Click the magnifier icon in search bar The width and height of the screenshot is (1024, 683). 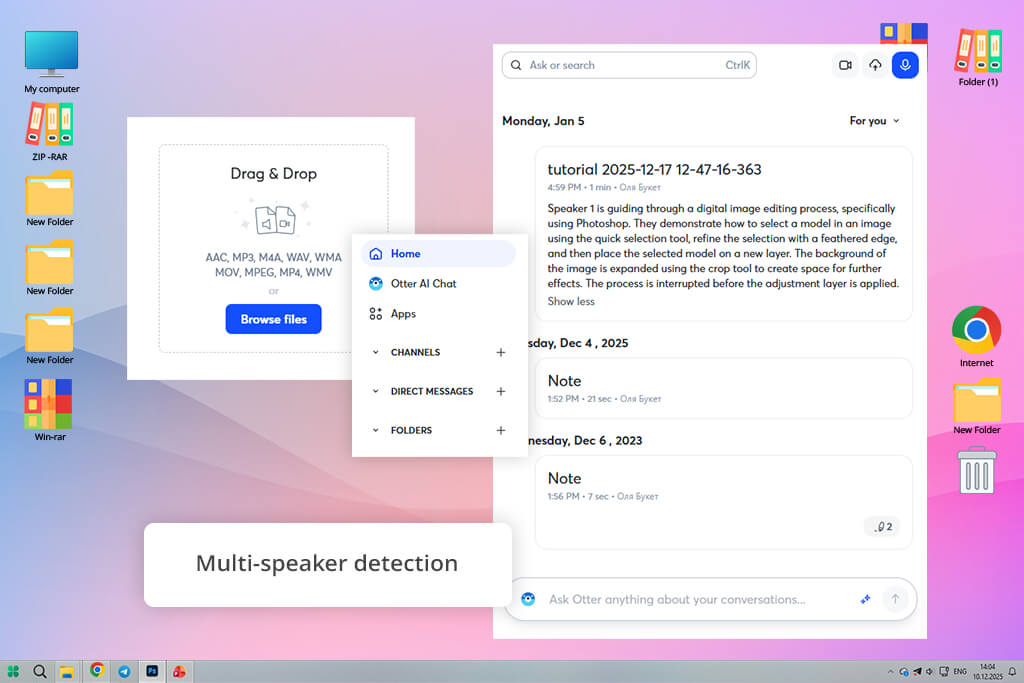pyautogui.click(x=516, y=65)
